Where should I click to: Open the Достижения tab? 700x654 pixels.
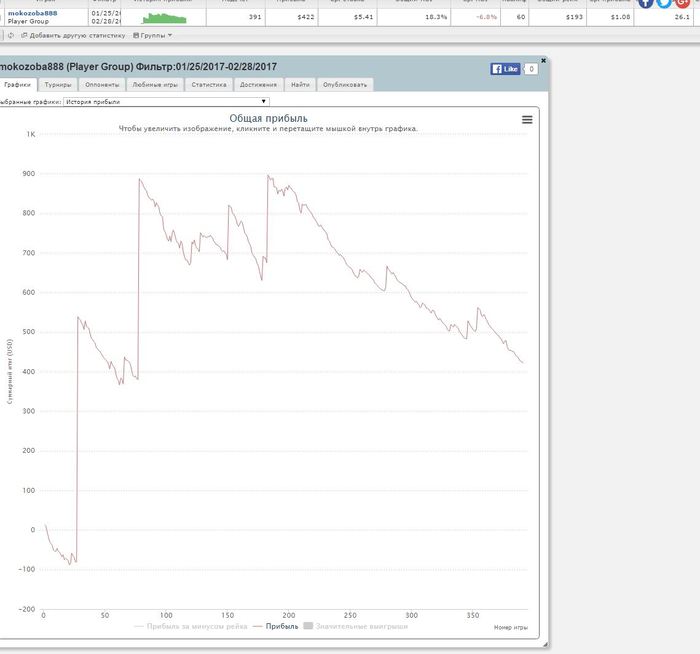pyautogui.click(x=258, y=84)
